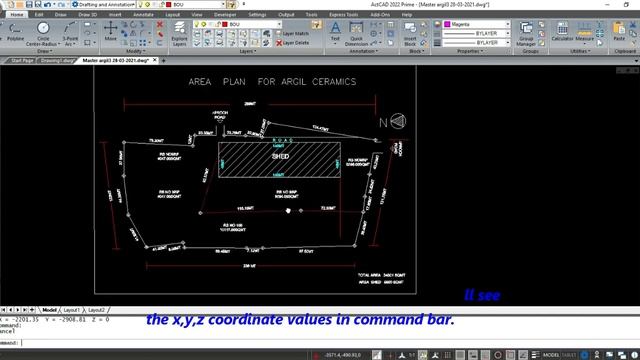Select the 3-Point Arc tool
Screen dimensions: 640x360
[x=70, y=34]
